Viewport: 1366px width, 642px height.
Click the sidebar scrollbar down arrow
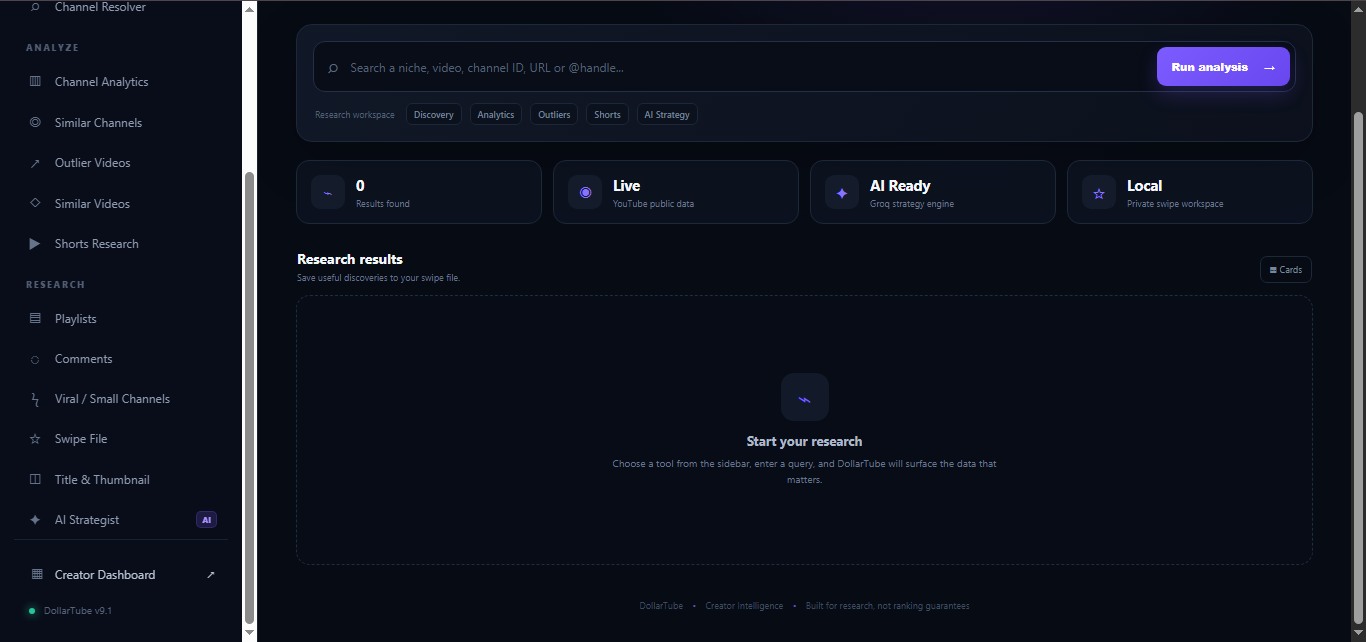(x=250, y=633)
